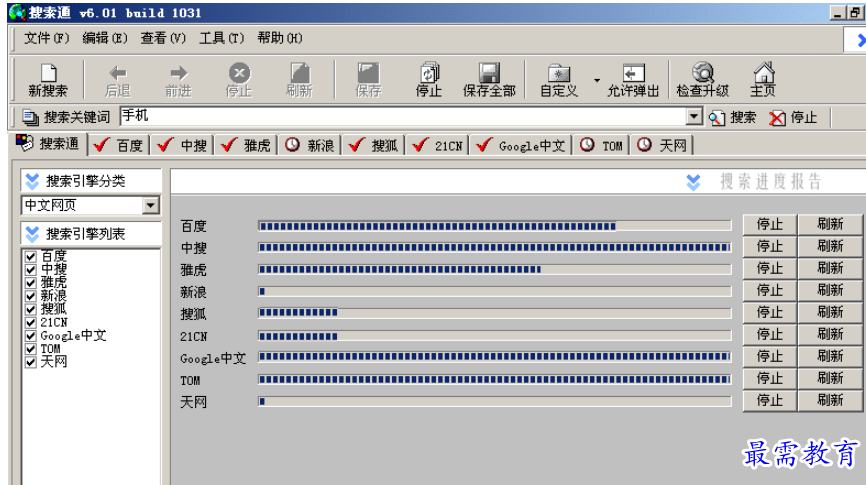Uncheck the 雅虎 engine checkbox
Screen dimensions: 866x485
pos(31,283)
